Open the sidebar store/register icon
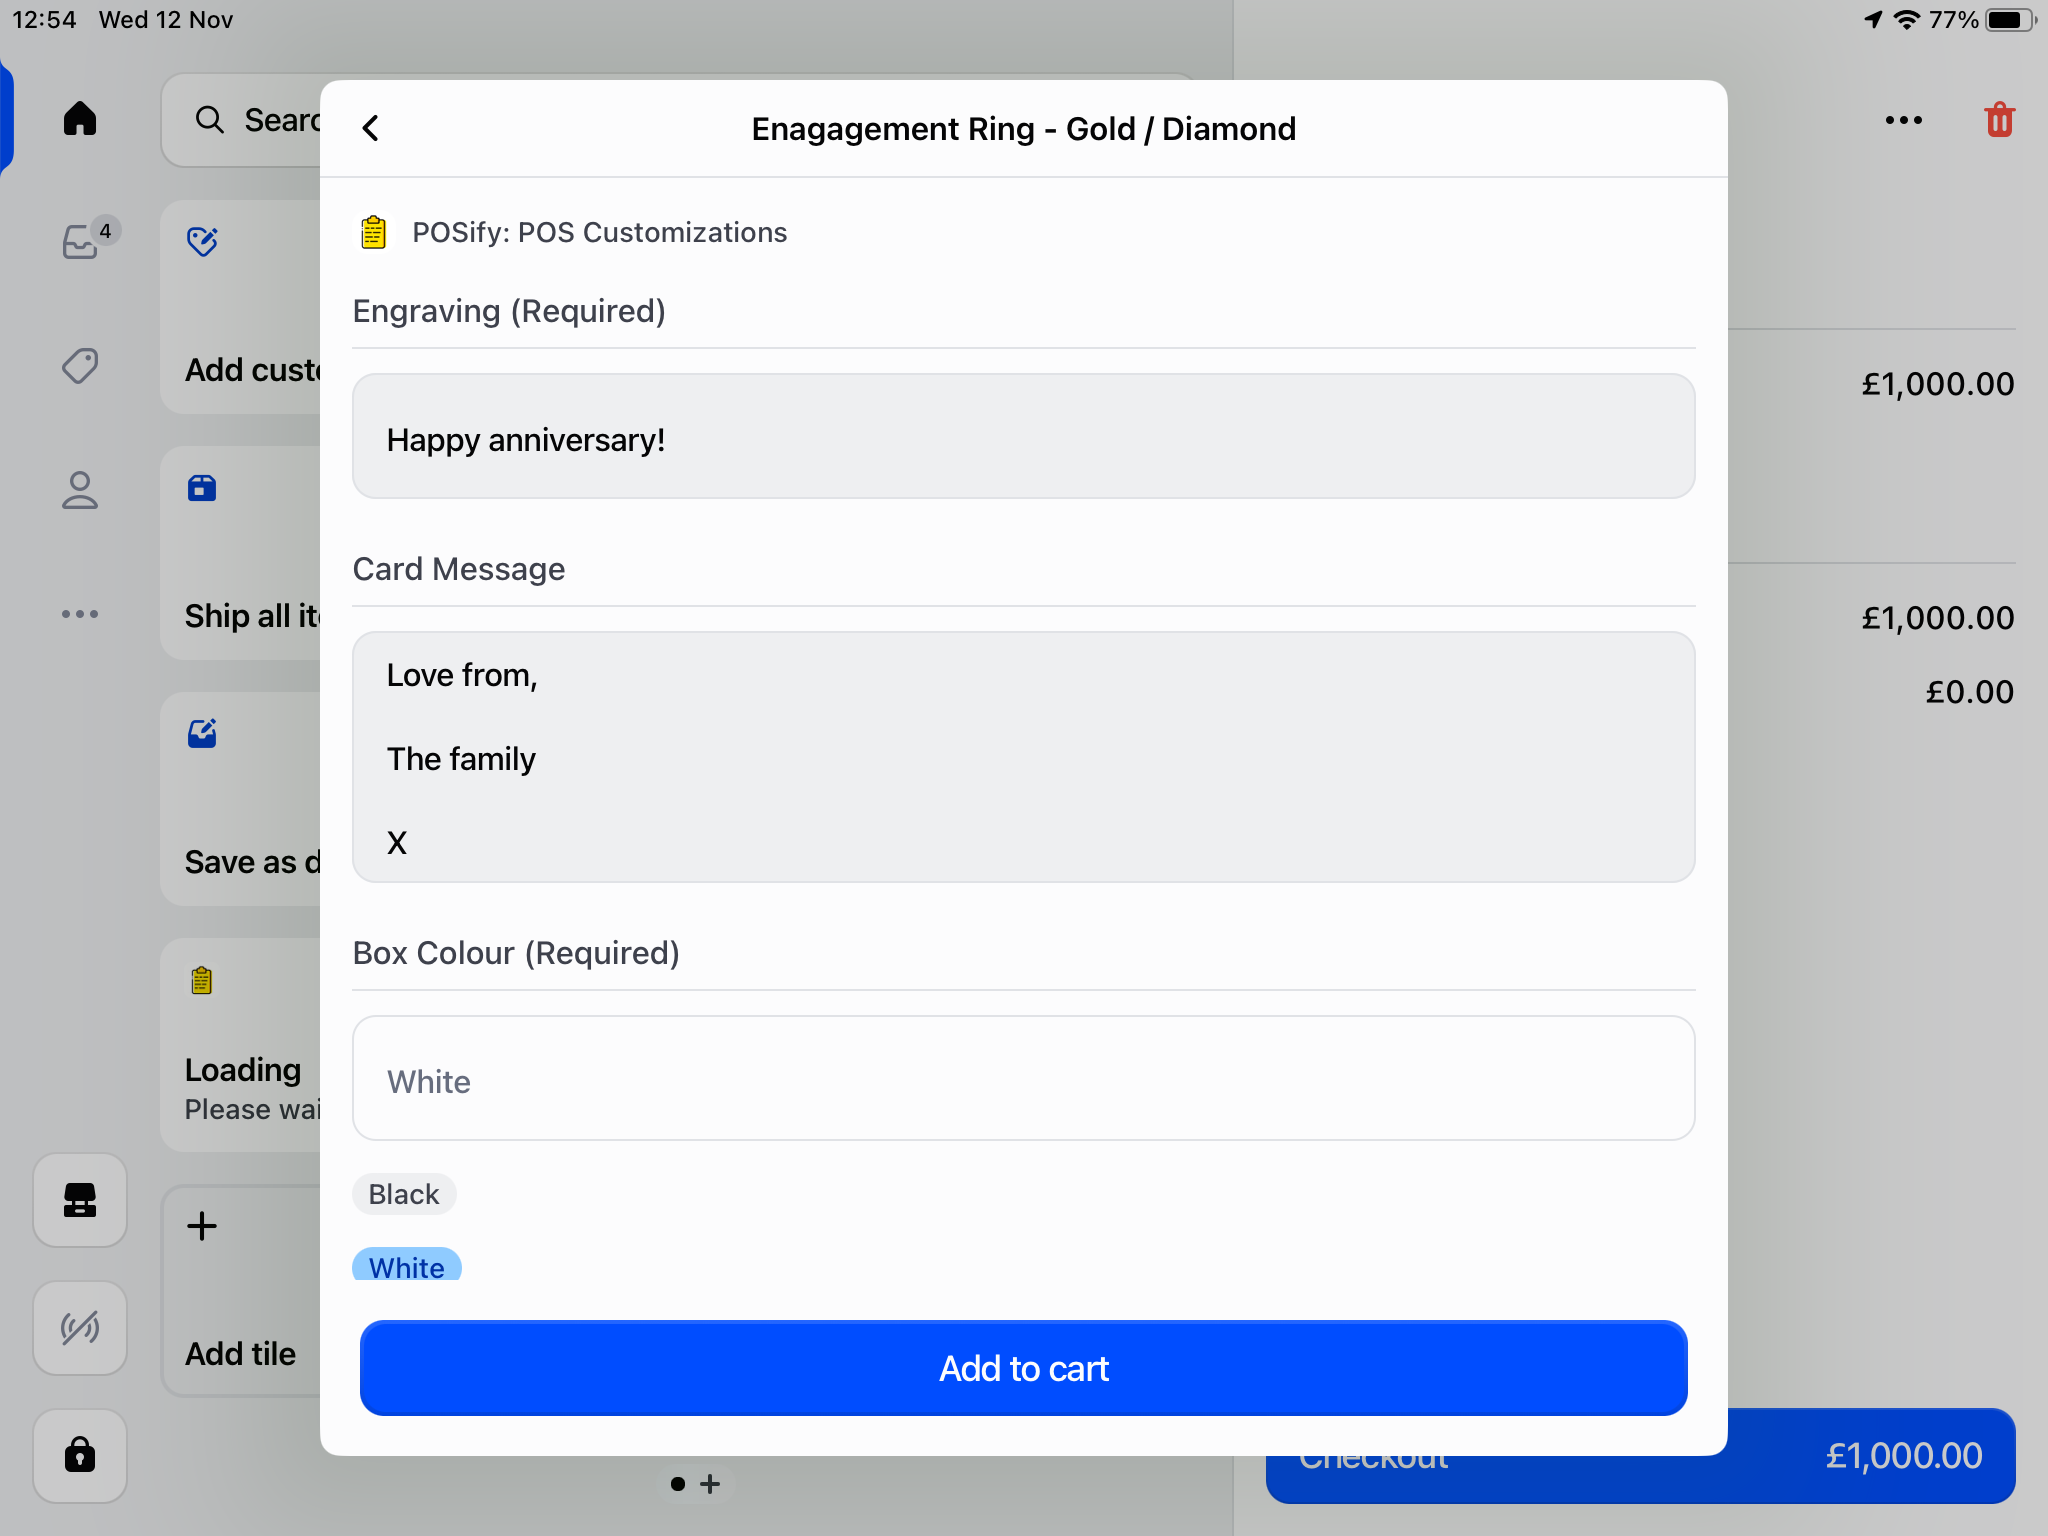 [80, 1200]
